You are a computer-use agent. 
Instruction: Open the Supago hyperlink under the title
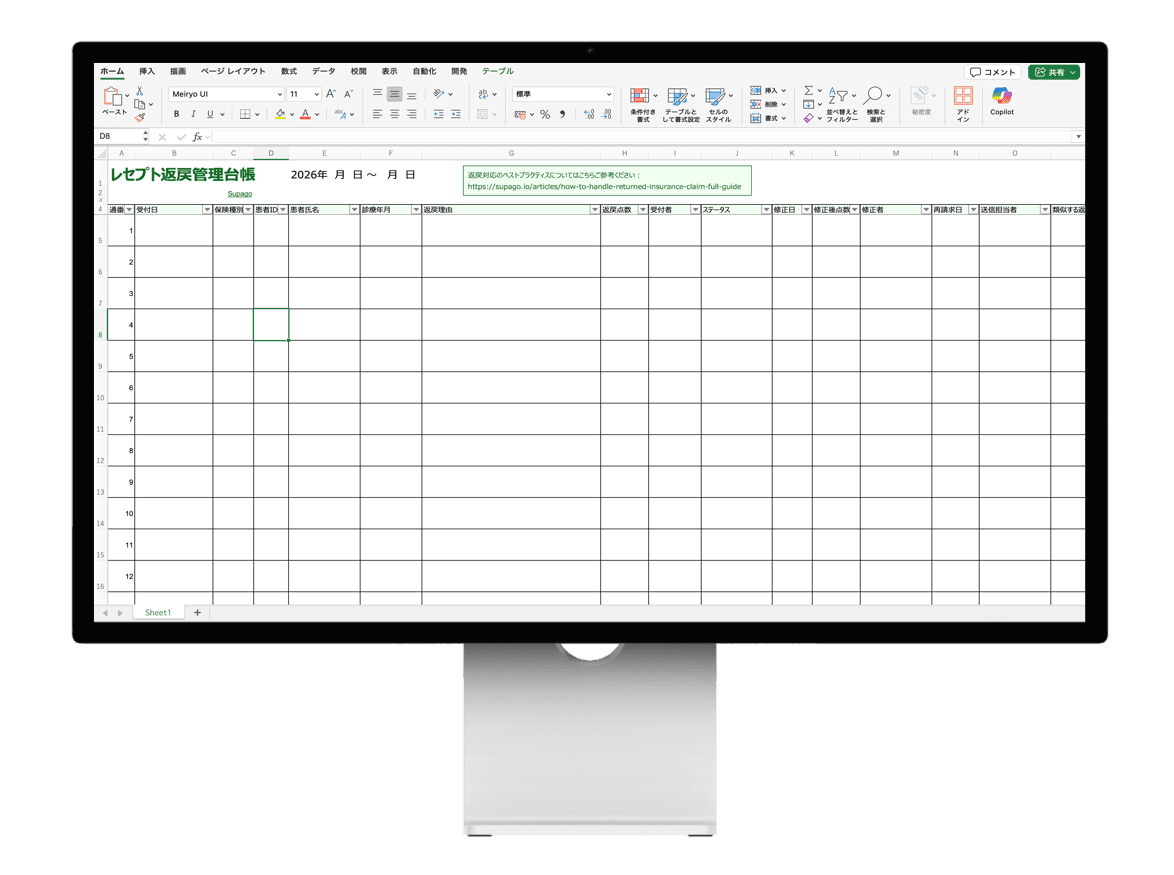pos(240,194)
